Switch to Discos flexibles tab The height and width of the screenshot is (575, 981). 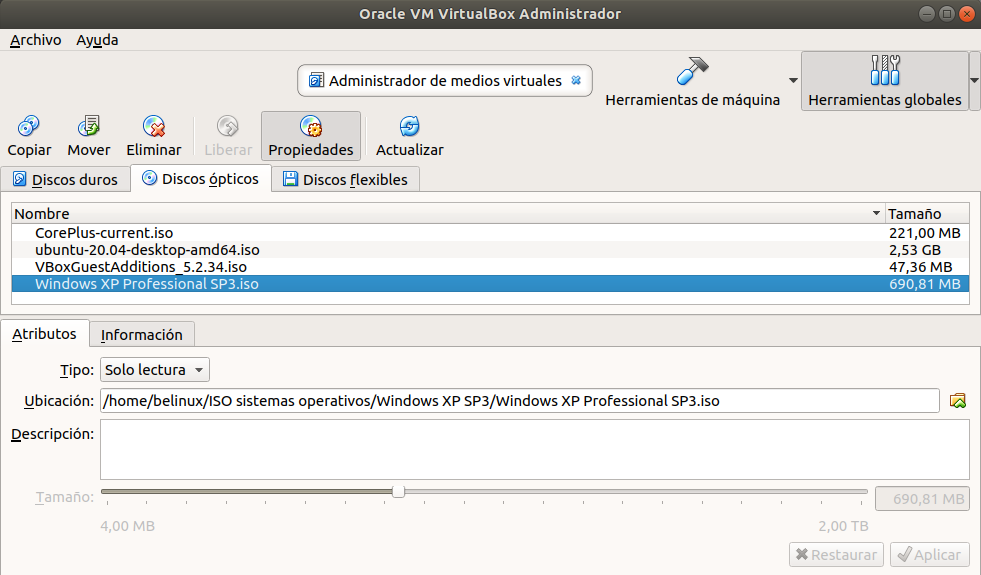(345, 180)
